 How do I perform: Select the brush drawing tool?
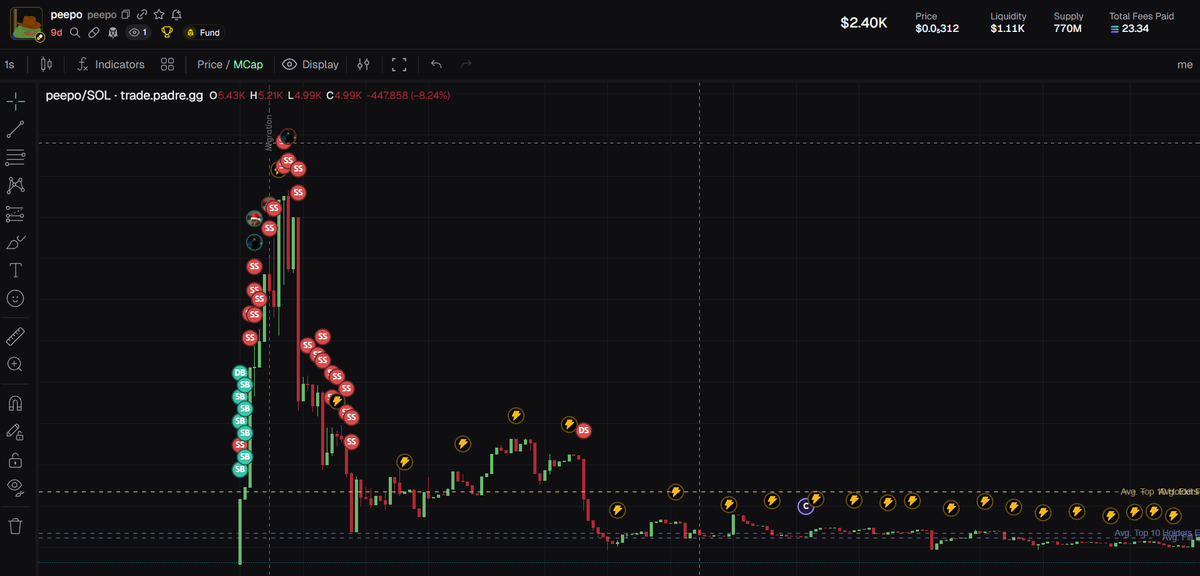tap(16, 242)
